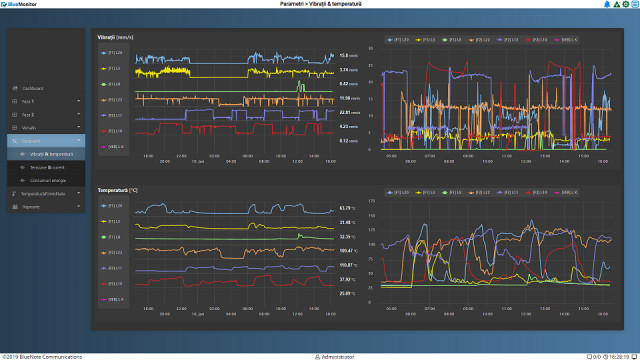
Task: Toggle yellow [F1] L3 in Vibrații side legend
Action: 111,69
